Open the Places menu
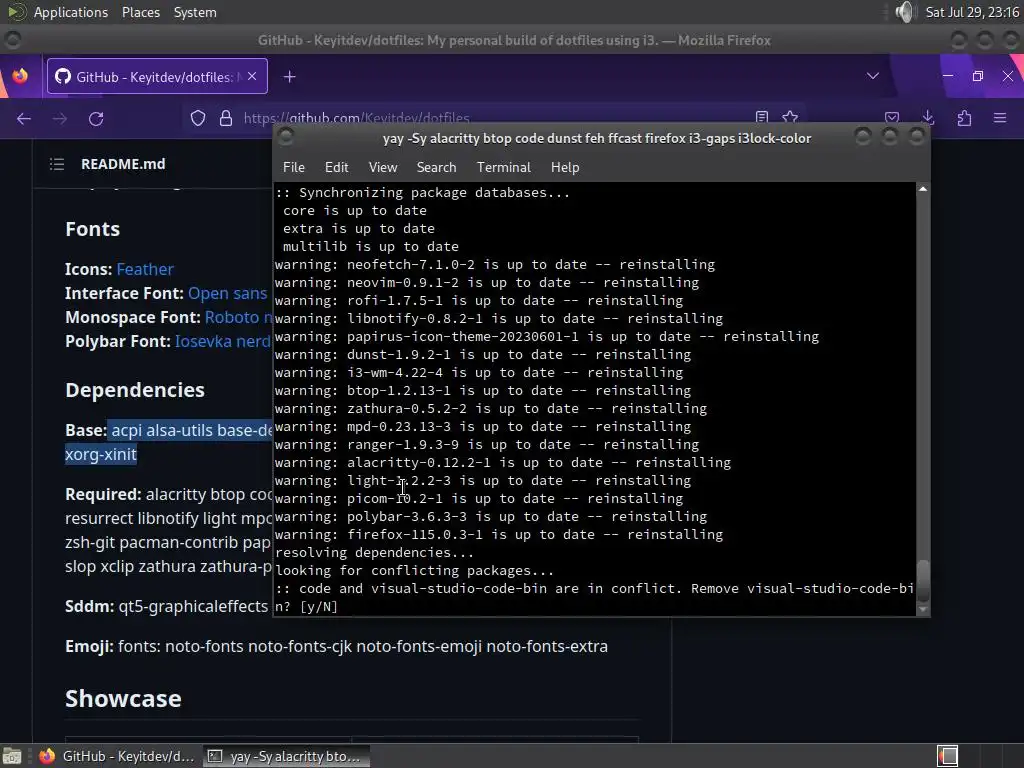 pyautogui.click(x=140, y=12)
